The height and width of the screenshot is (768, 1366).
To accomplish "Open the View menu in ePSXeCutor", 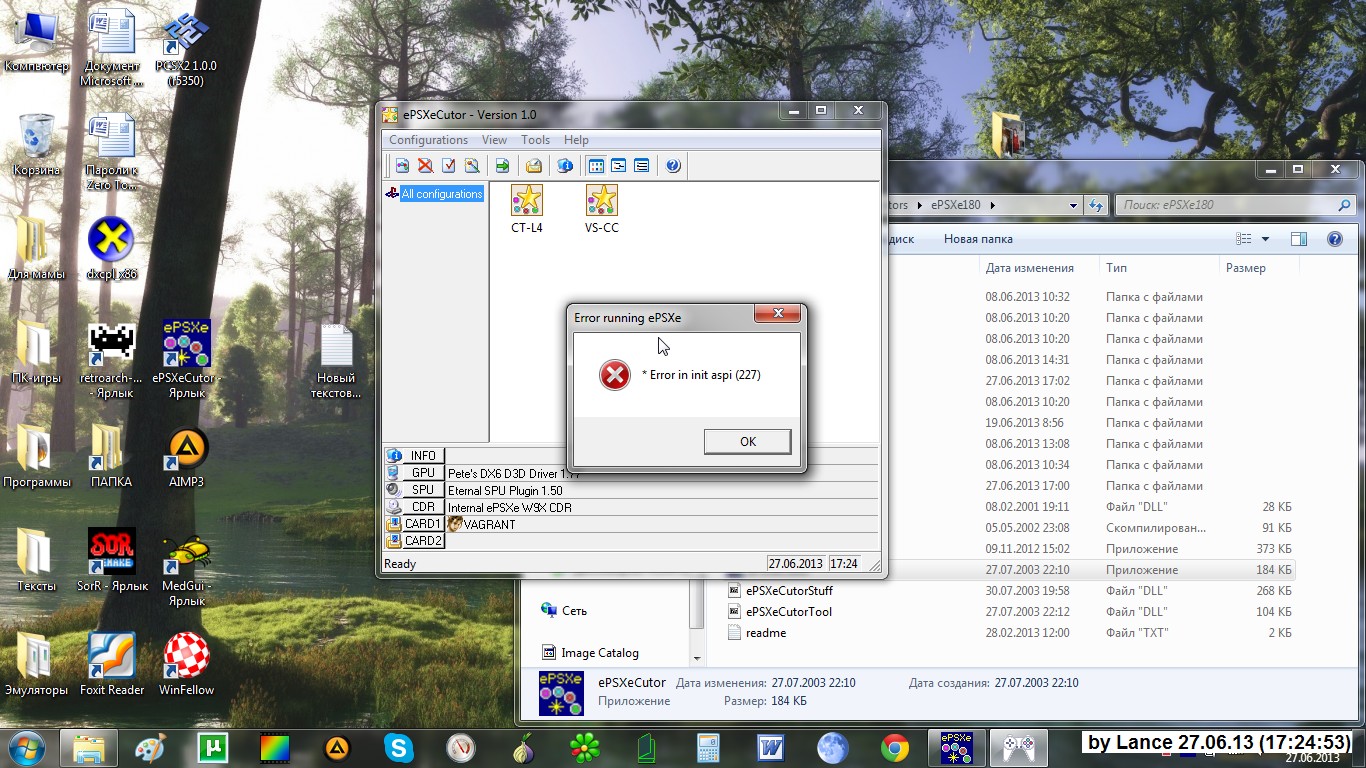I will [x=494, y=140].
